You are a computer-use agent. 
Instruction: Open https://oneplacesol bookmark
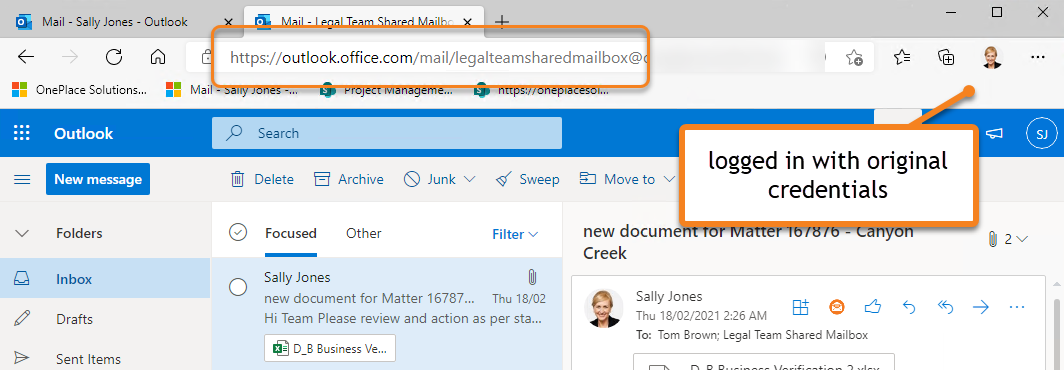tap(542, 90)
